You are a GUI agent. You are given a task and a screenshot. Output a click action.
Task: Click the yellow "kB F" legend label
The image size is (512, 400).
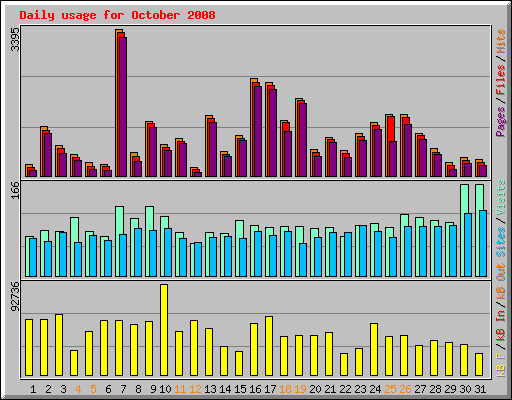501,364
